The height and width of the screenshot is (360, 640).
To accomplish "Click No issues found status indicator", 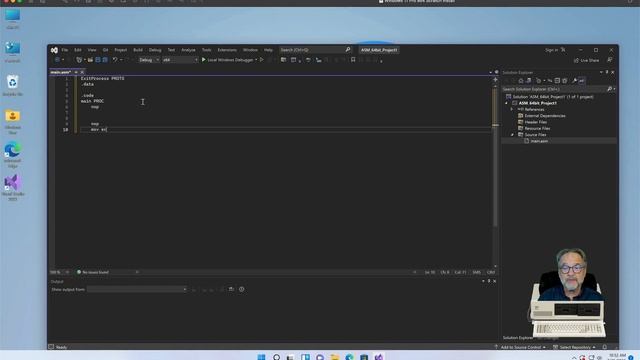I will (x=93, y=272).
